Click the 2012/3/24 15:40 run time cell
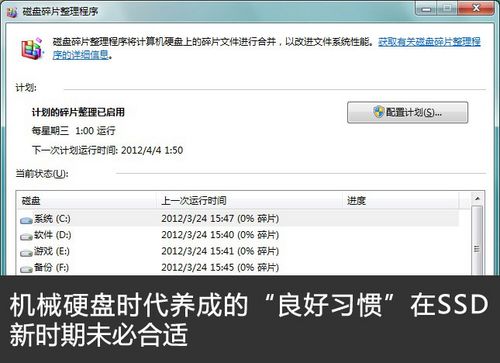 [220, 235]
